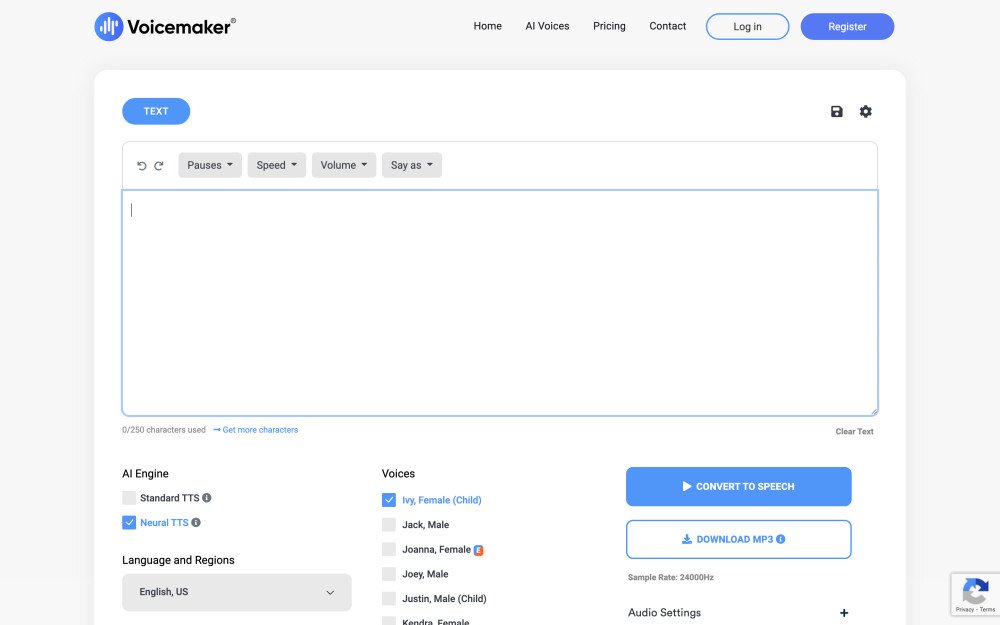Click the undo arrow icon
Screen dimensions: 1000x625
(x=142, y=166)
